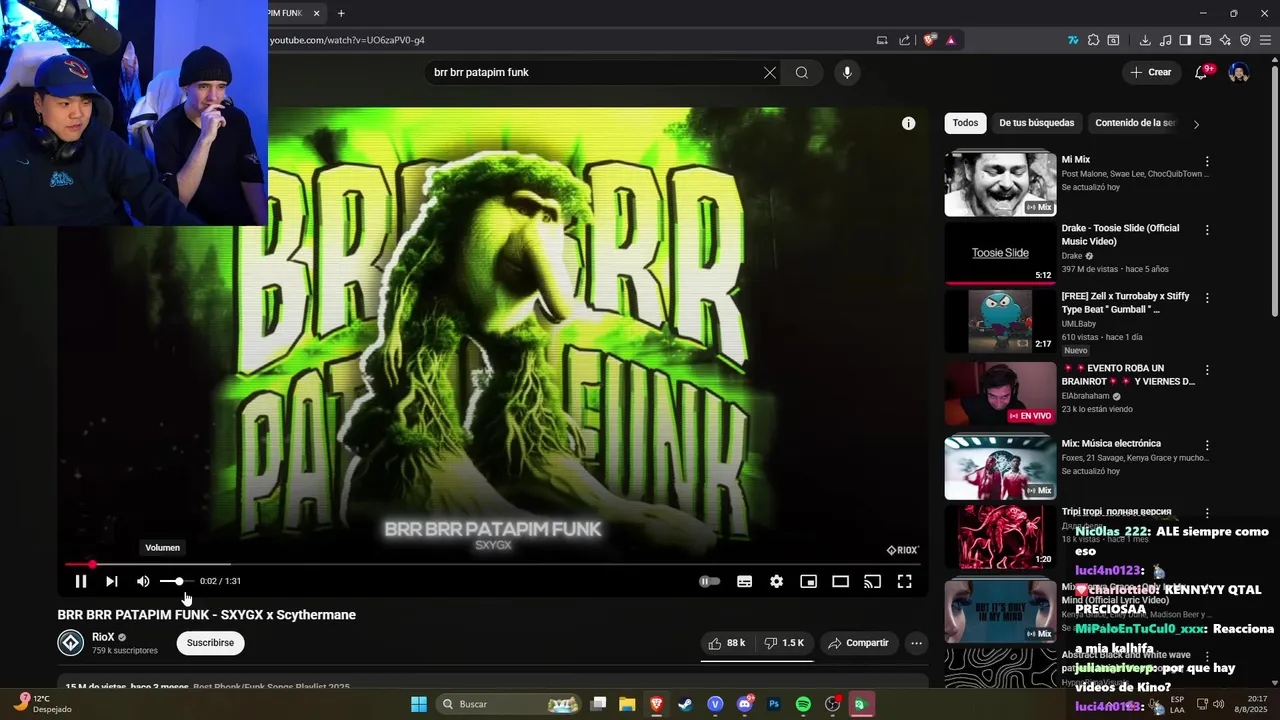Image resolution: width=1280 pixels, height=720 pixels.
Task: Toggle subtitles in the video player
Action: click(x=744, y=581)
